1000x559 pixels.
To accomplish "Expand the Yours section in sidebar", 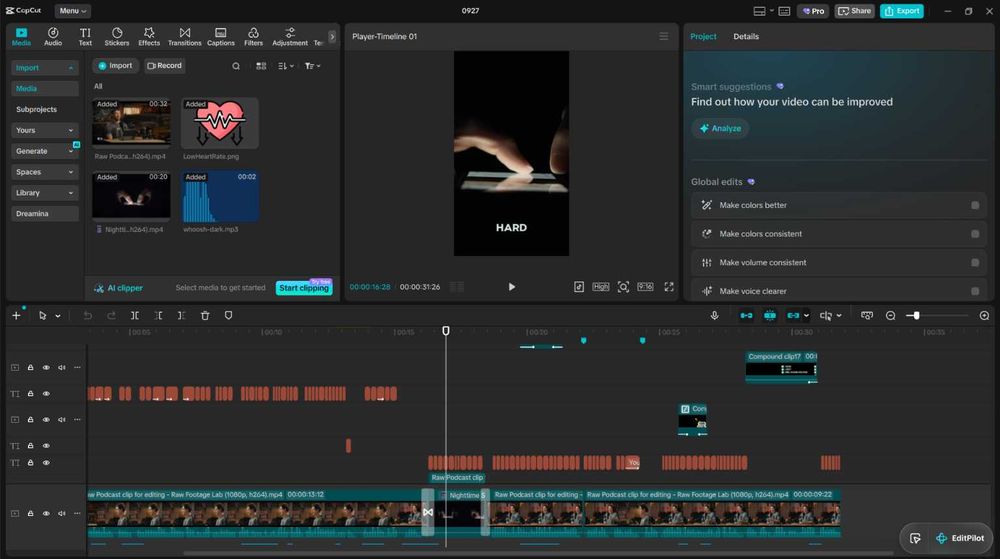I will coord(44,130).
